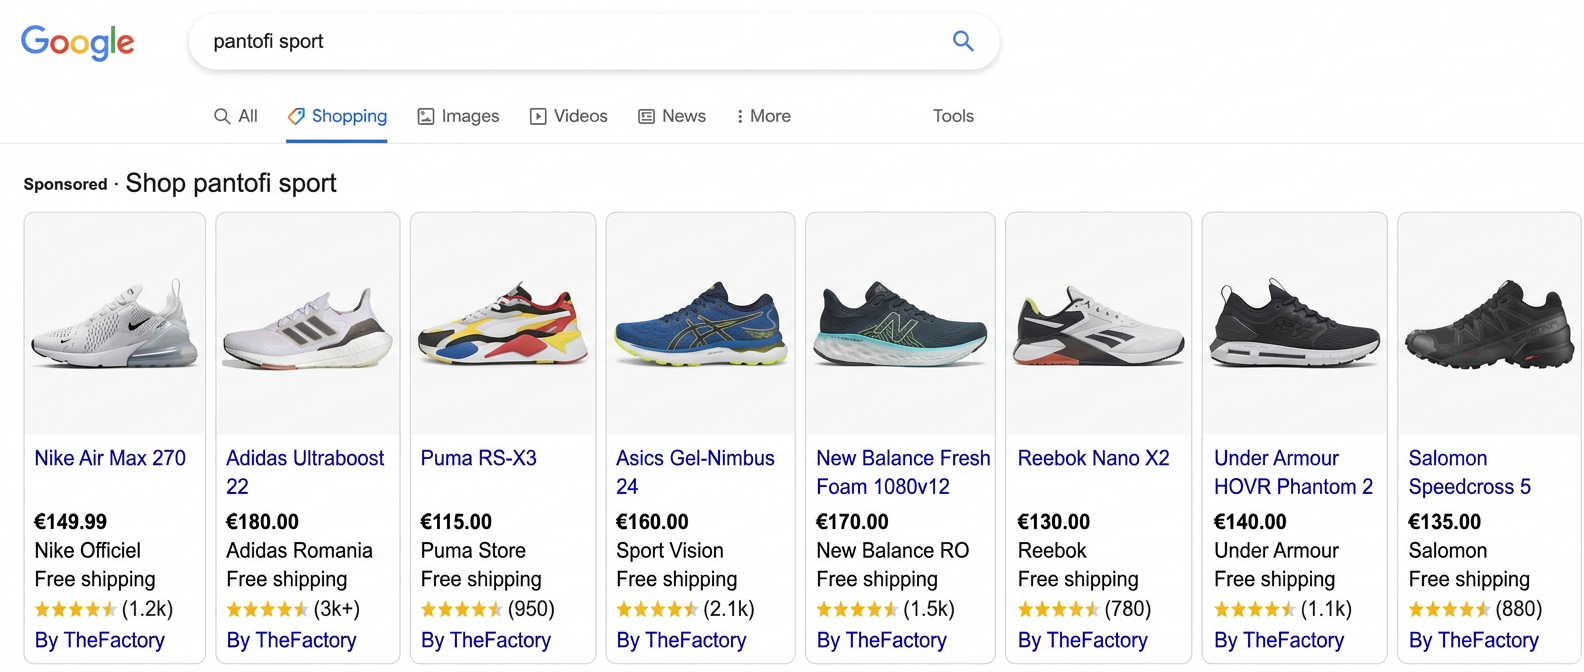Click By TheFactory under Reebok Nano X2
This screenshot has height=672, width=1584.
(x=1083, y=640)
